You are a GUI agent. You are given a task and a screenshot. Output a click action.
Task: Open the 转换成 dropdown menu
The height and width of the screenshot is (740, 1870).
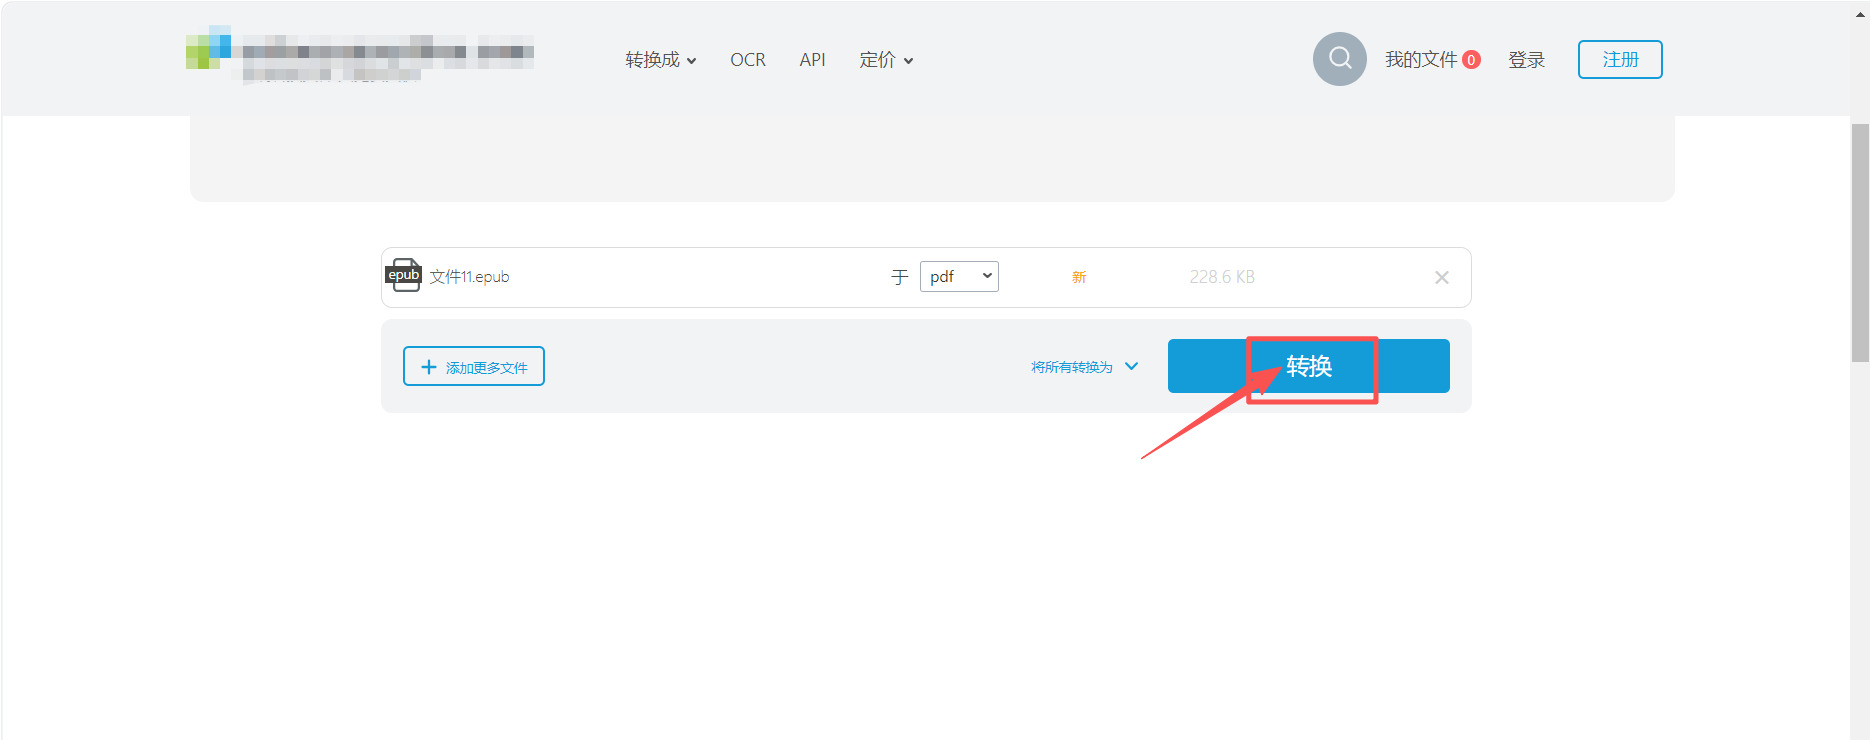pyautogui.click(x=661, y=60)
